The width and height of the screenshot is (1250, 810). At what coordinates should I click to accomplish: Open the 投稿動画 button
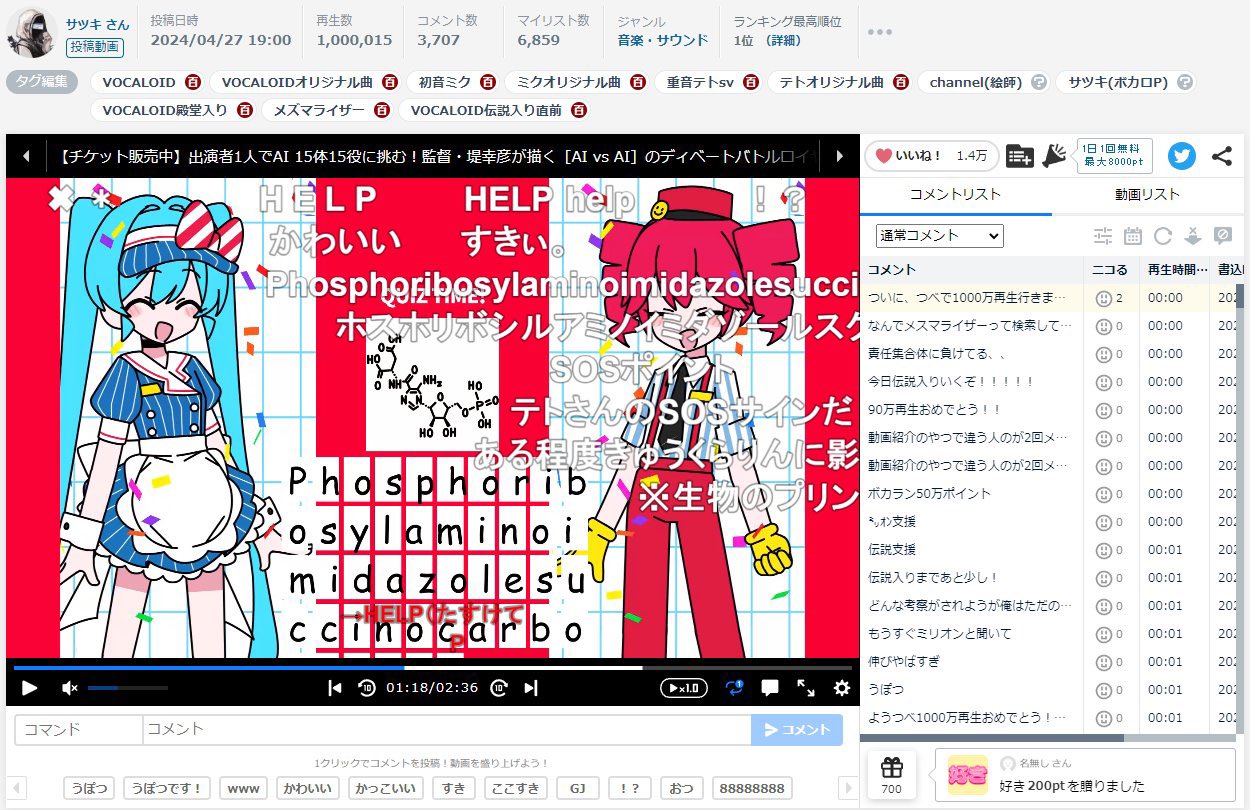95,47
